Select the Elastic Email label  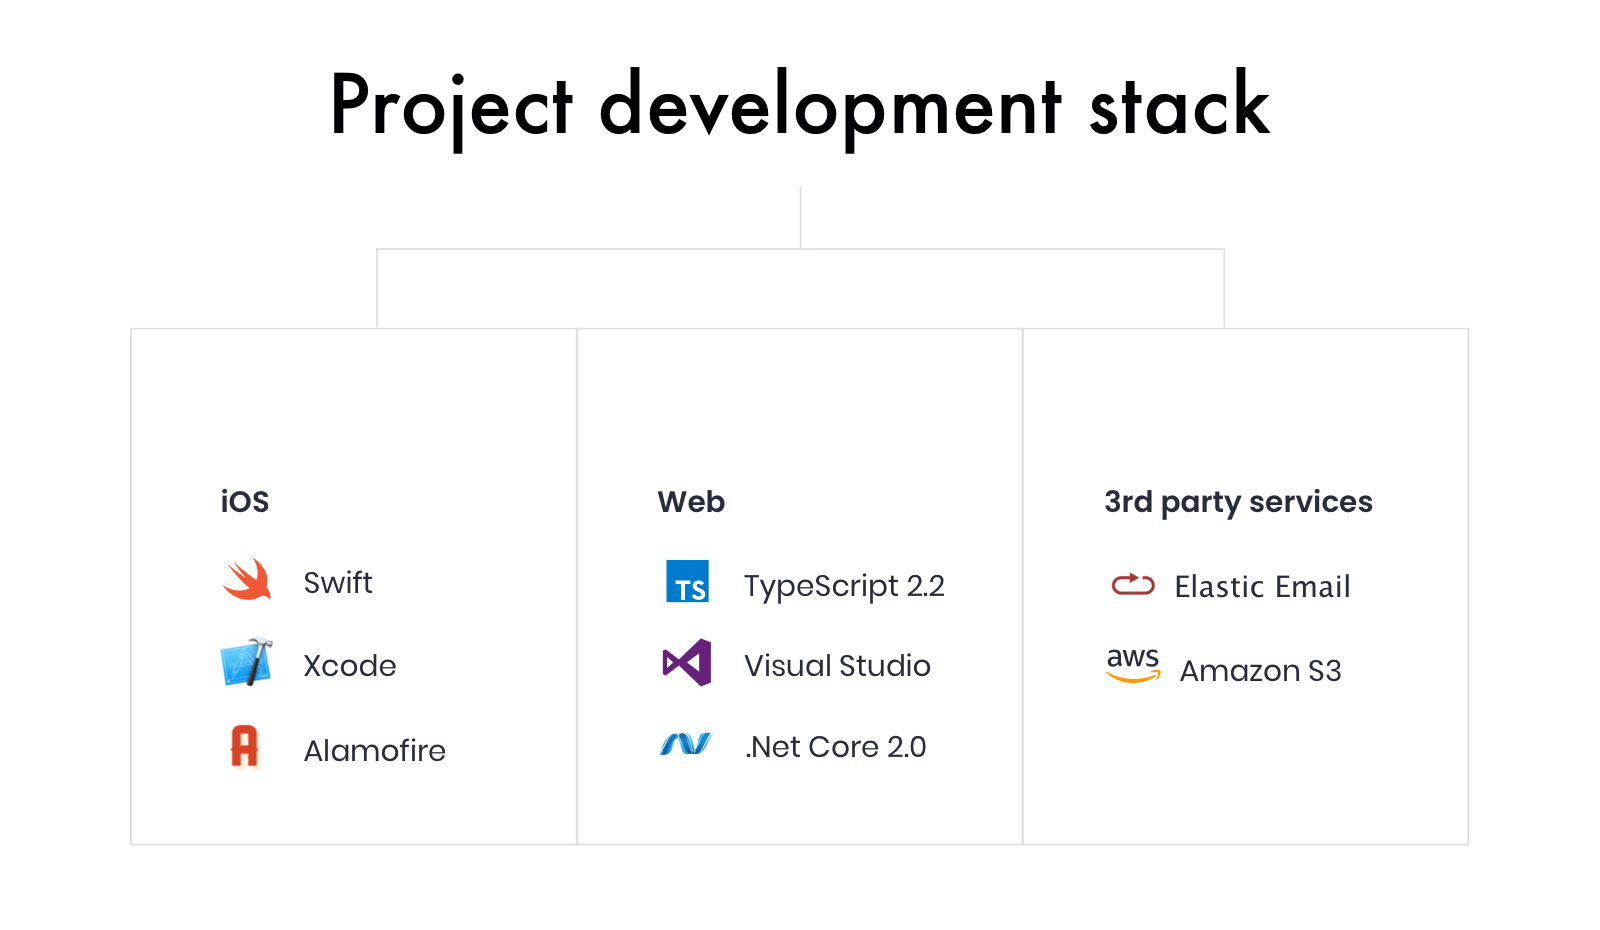coord(1262,587)
